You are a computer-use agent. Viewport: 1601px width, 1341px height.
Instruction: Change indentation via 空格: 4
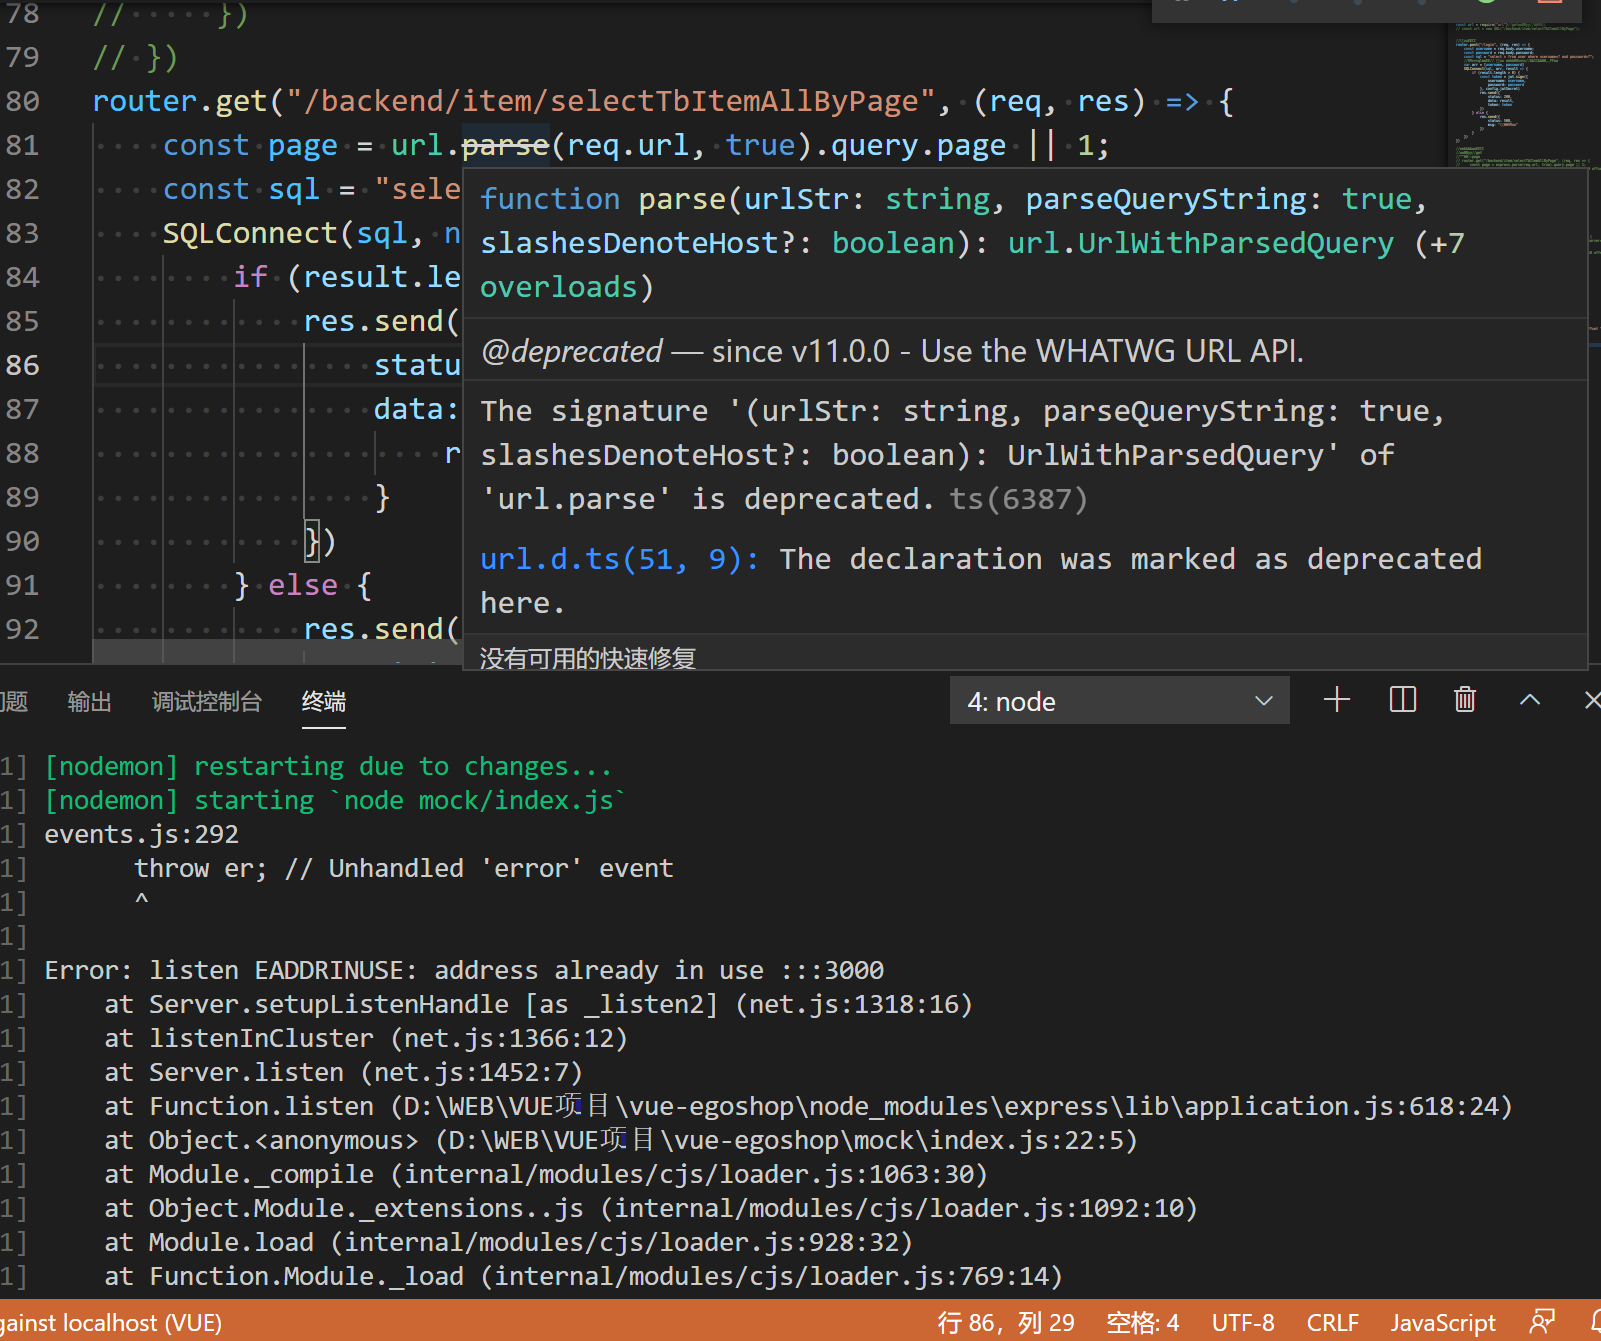pyautogui.click(x=1143, y=1323)
